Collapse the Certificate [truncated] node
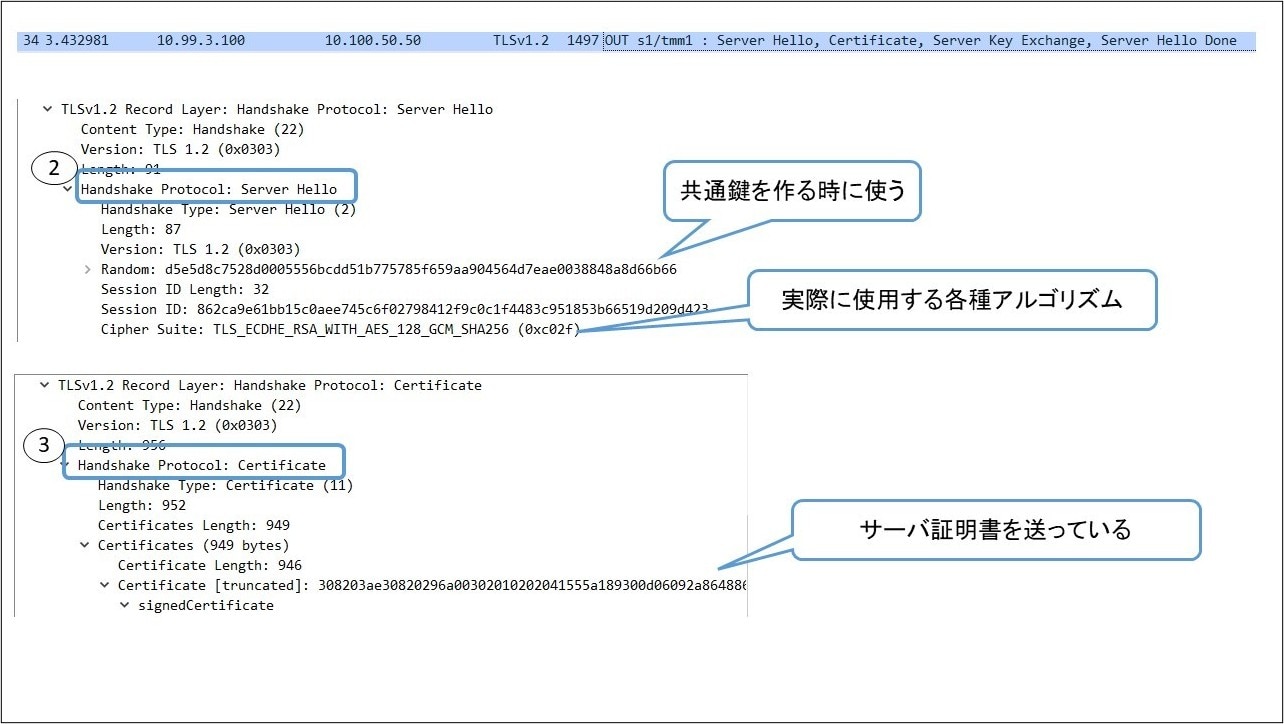 coord(104,585)
